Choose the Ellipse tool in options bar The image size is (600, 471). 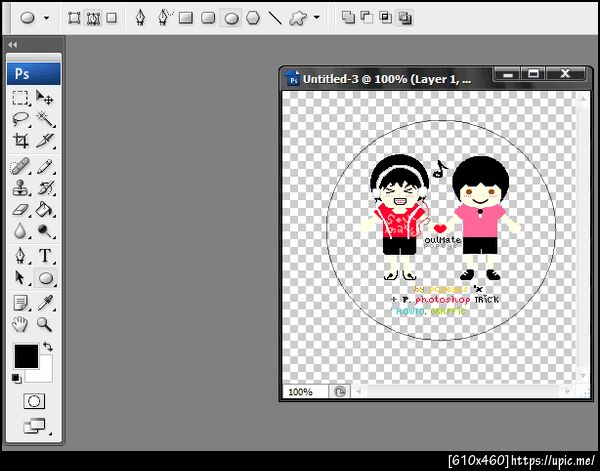pos(231,18)
